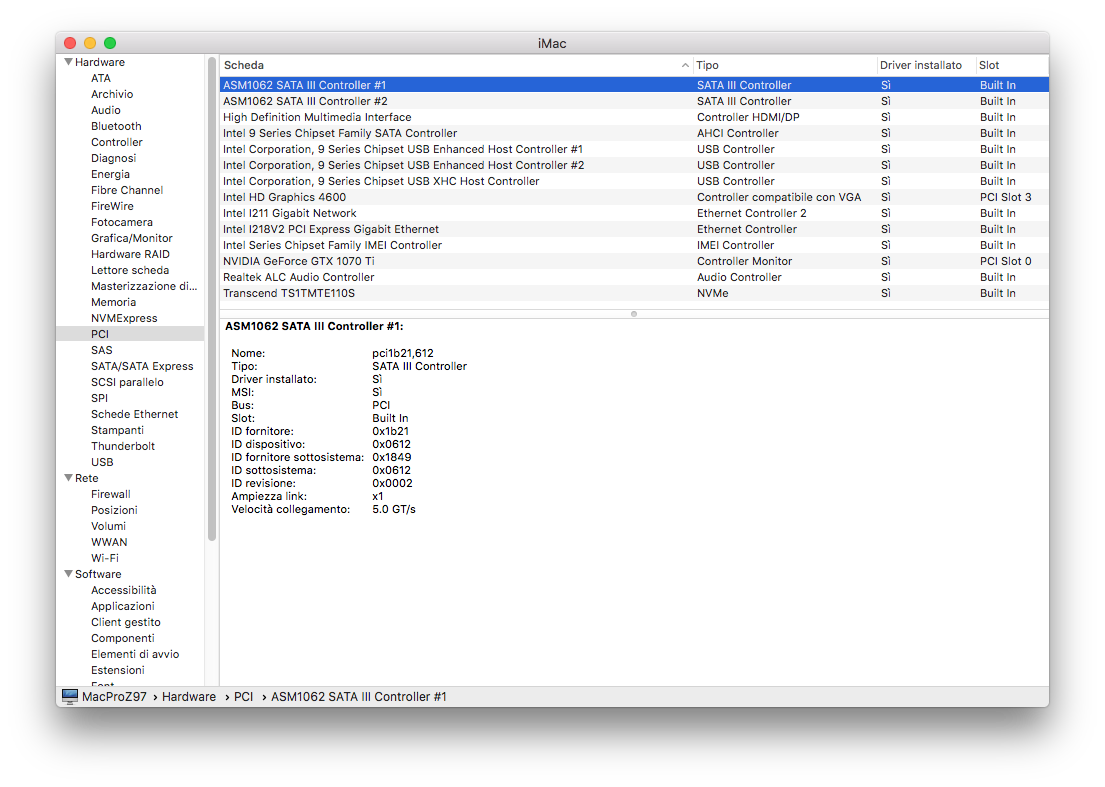Open Fotocamera sidebar entry

(121, 222)
